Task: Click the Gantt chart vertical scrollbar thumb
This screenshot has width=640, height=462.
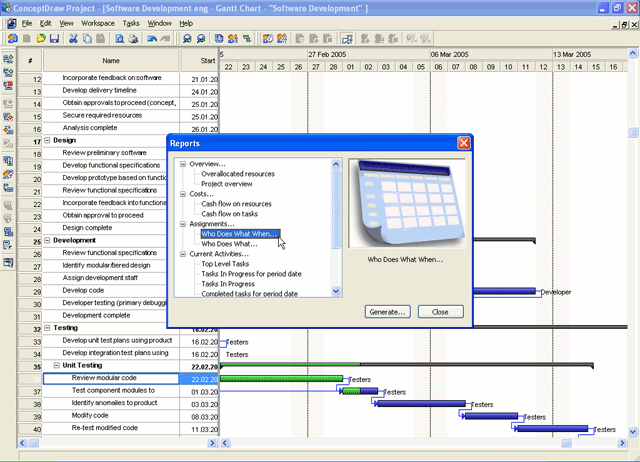Action: tap(633, 132)
